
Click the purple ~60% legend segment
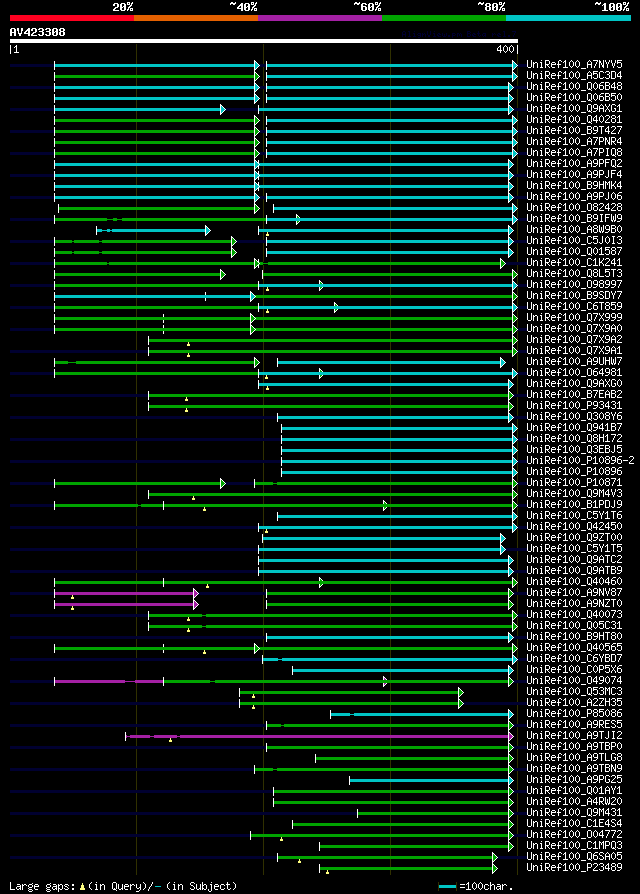click(x=320, y=18)
